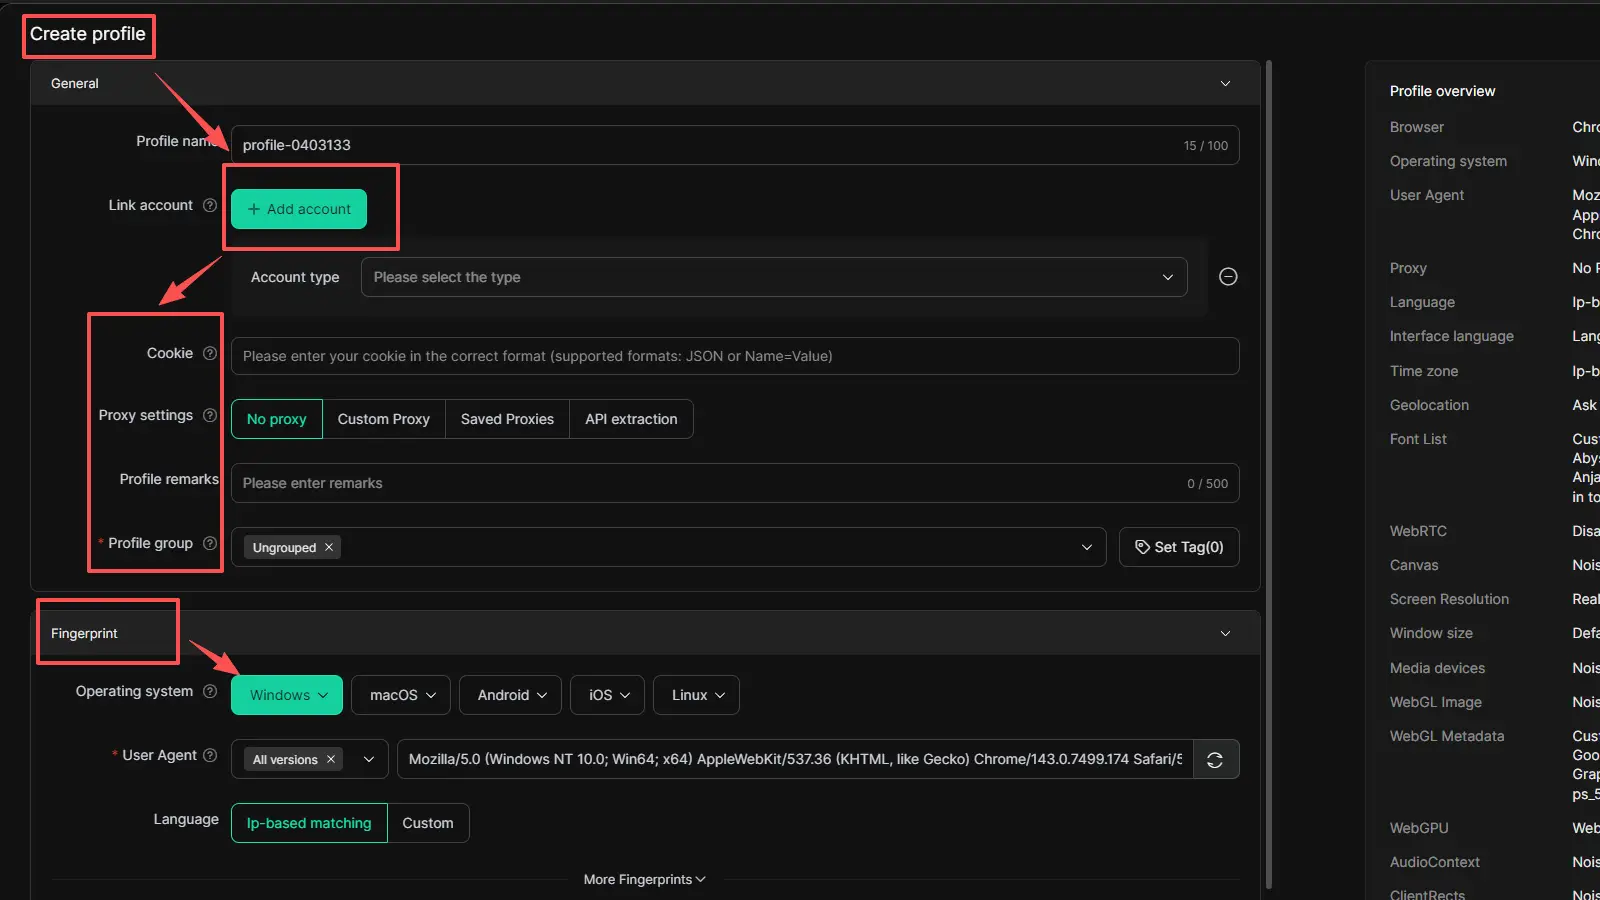The height and width of the screenshot is (900, 1600).
Task: Click the Proxy settings help icon
Action: click(210, 415)
